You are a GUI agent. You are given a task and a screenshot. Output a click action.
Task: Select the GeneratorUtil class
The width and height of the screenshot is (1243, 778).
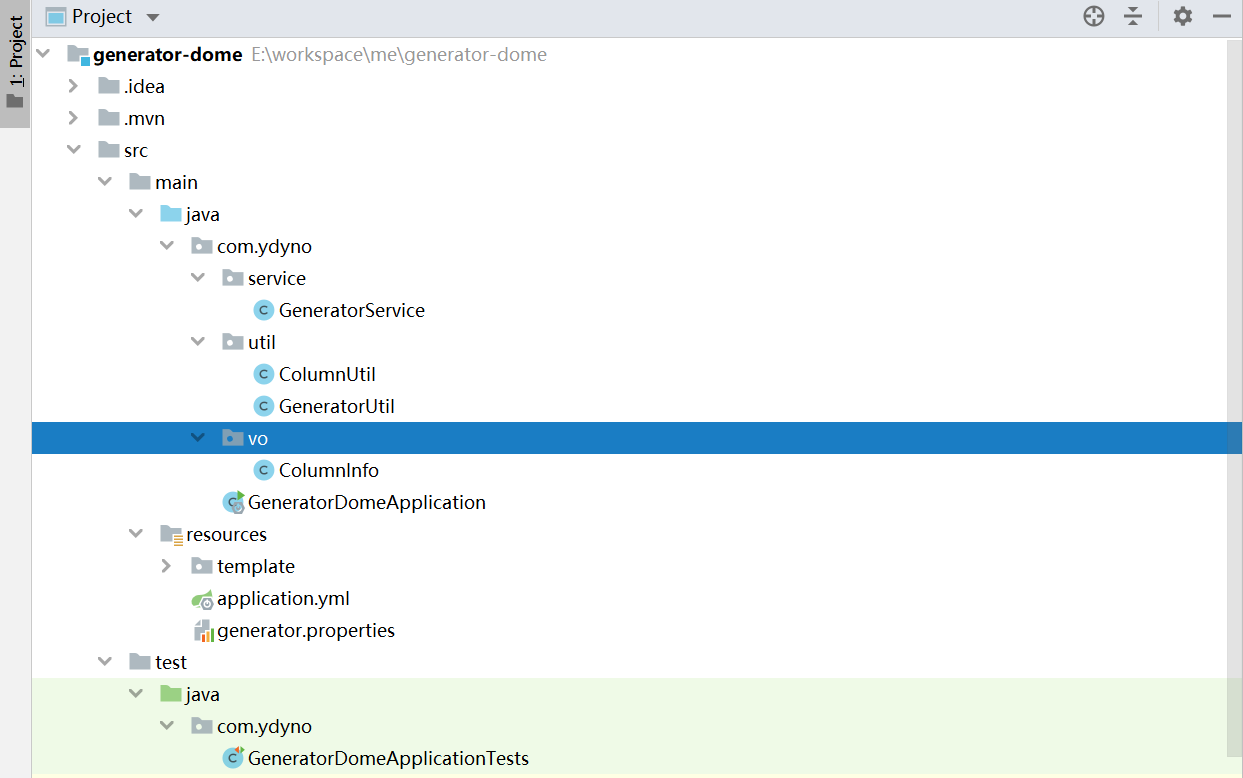pos(336,406)
